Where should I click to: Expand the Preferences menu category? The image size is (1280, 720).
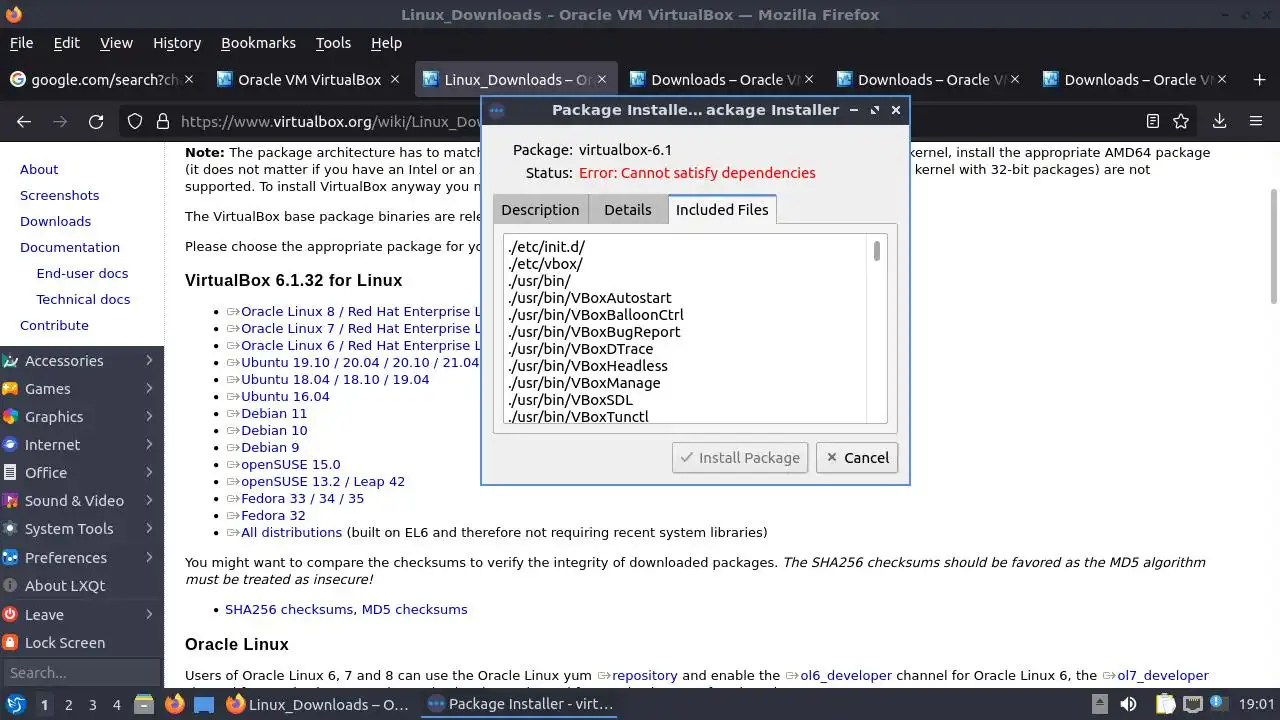pyautogui.click(x=80, y=557)
